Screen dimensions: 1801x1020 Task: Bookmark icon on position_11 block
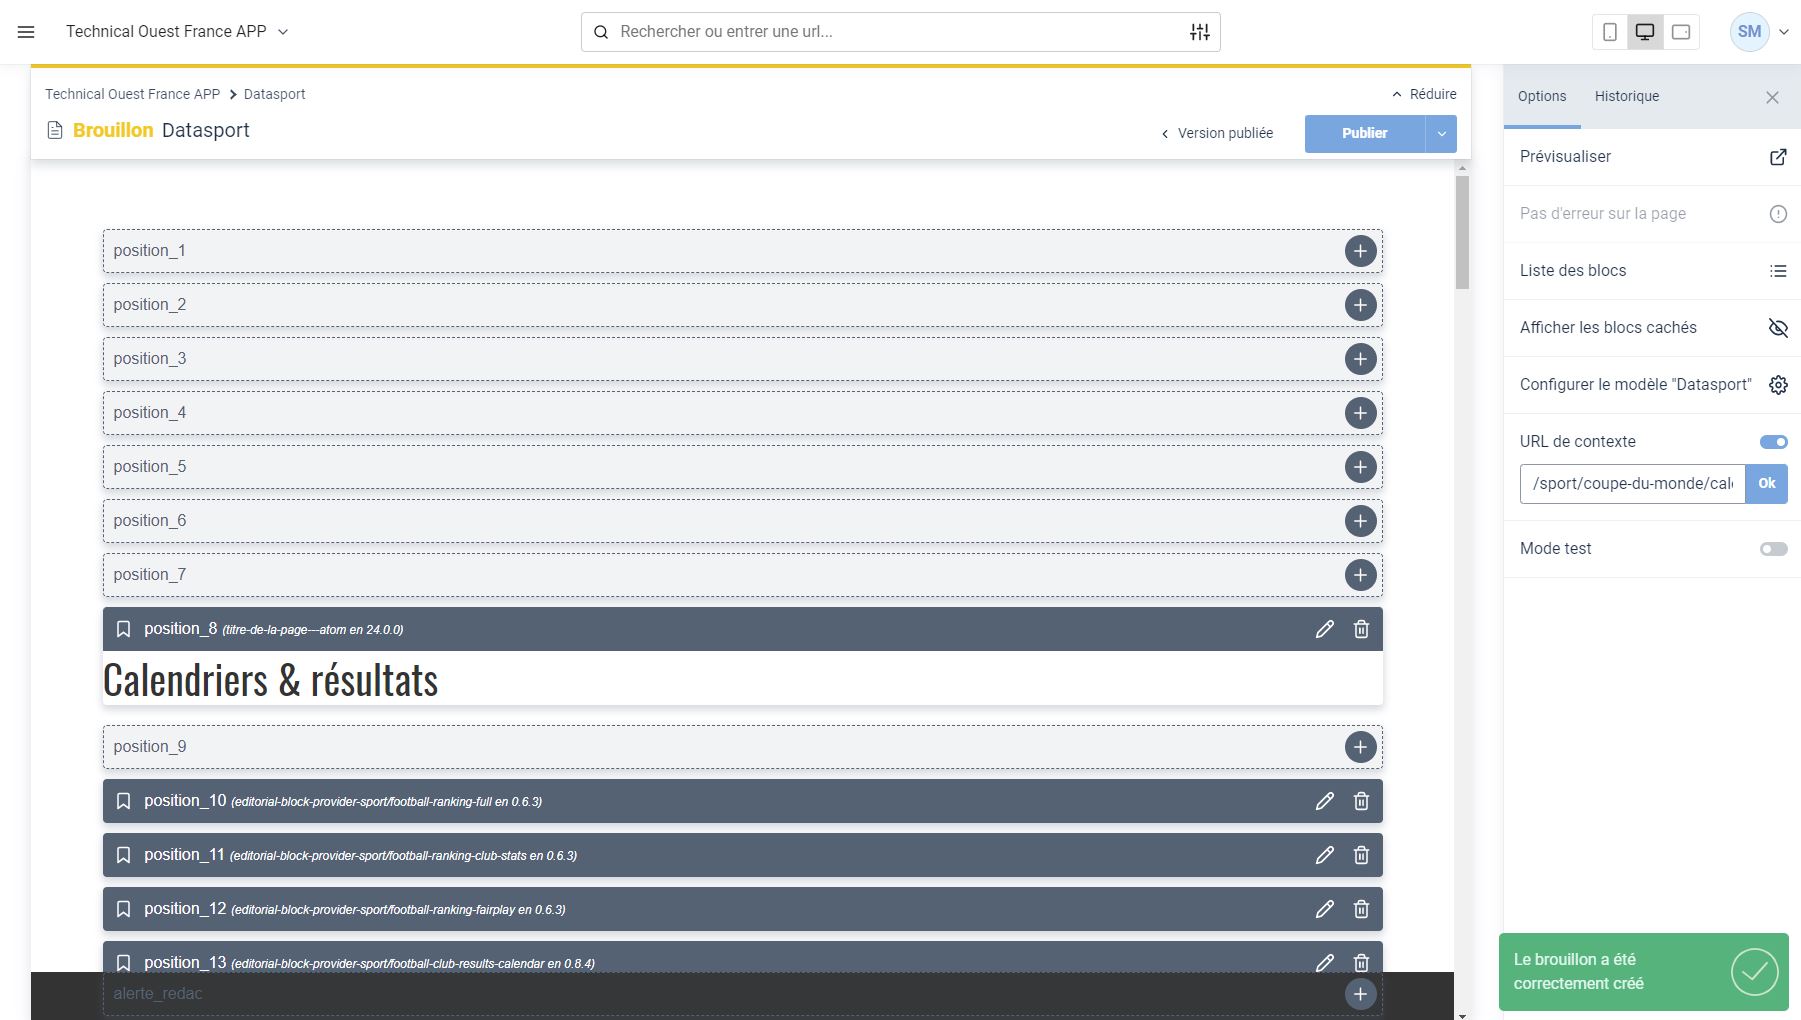tap(123, 855)
